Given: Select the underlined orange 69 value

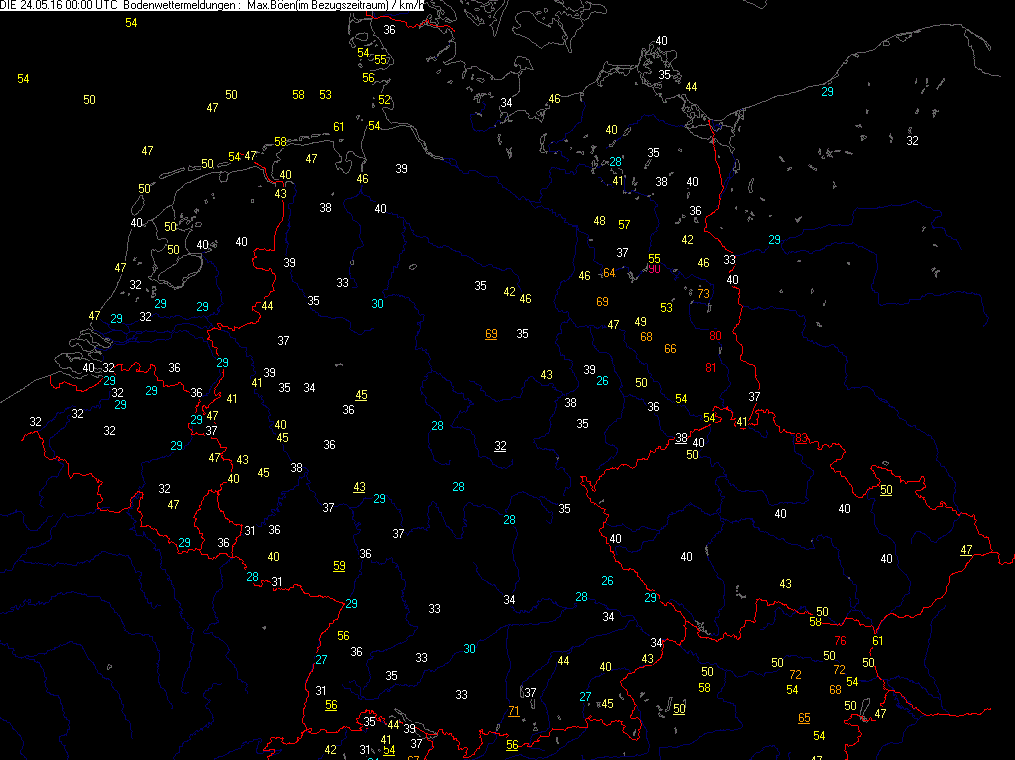Looking at the screenshot, I should tap(491, 334).
